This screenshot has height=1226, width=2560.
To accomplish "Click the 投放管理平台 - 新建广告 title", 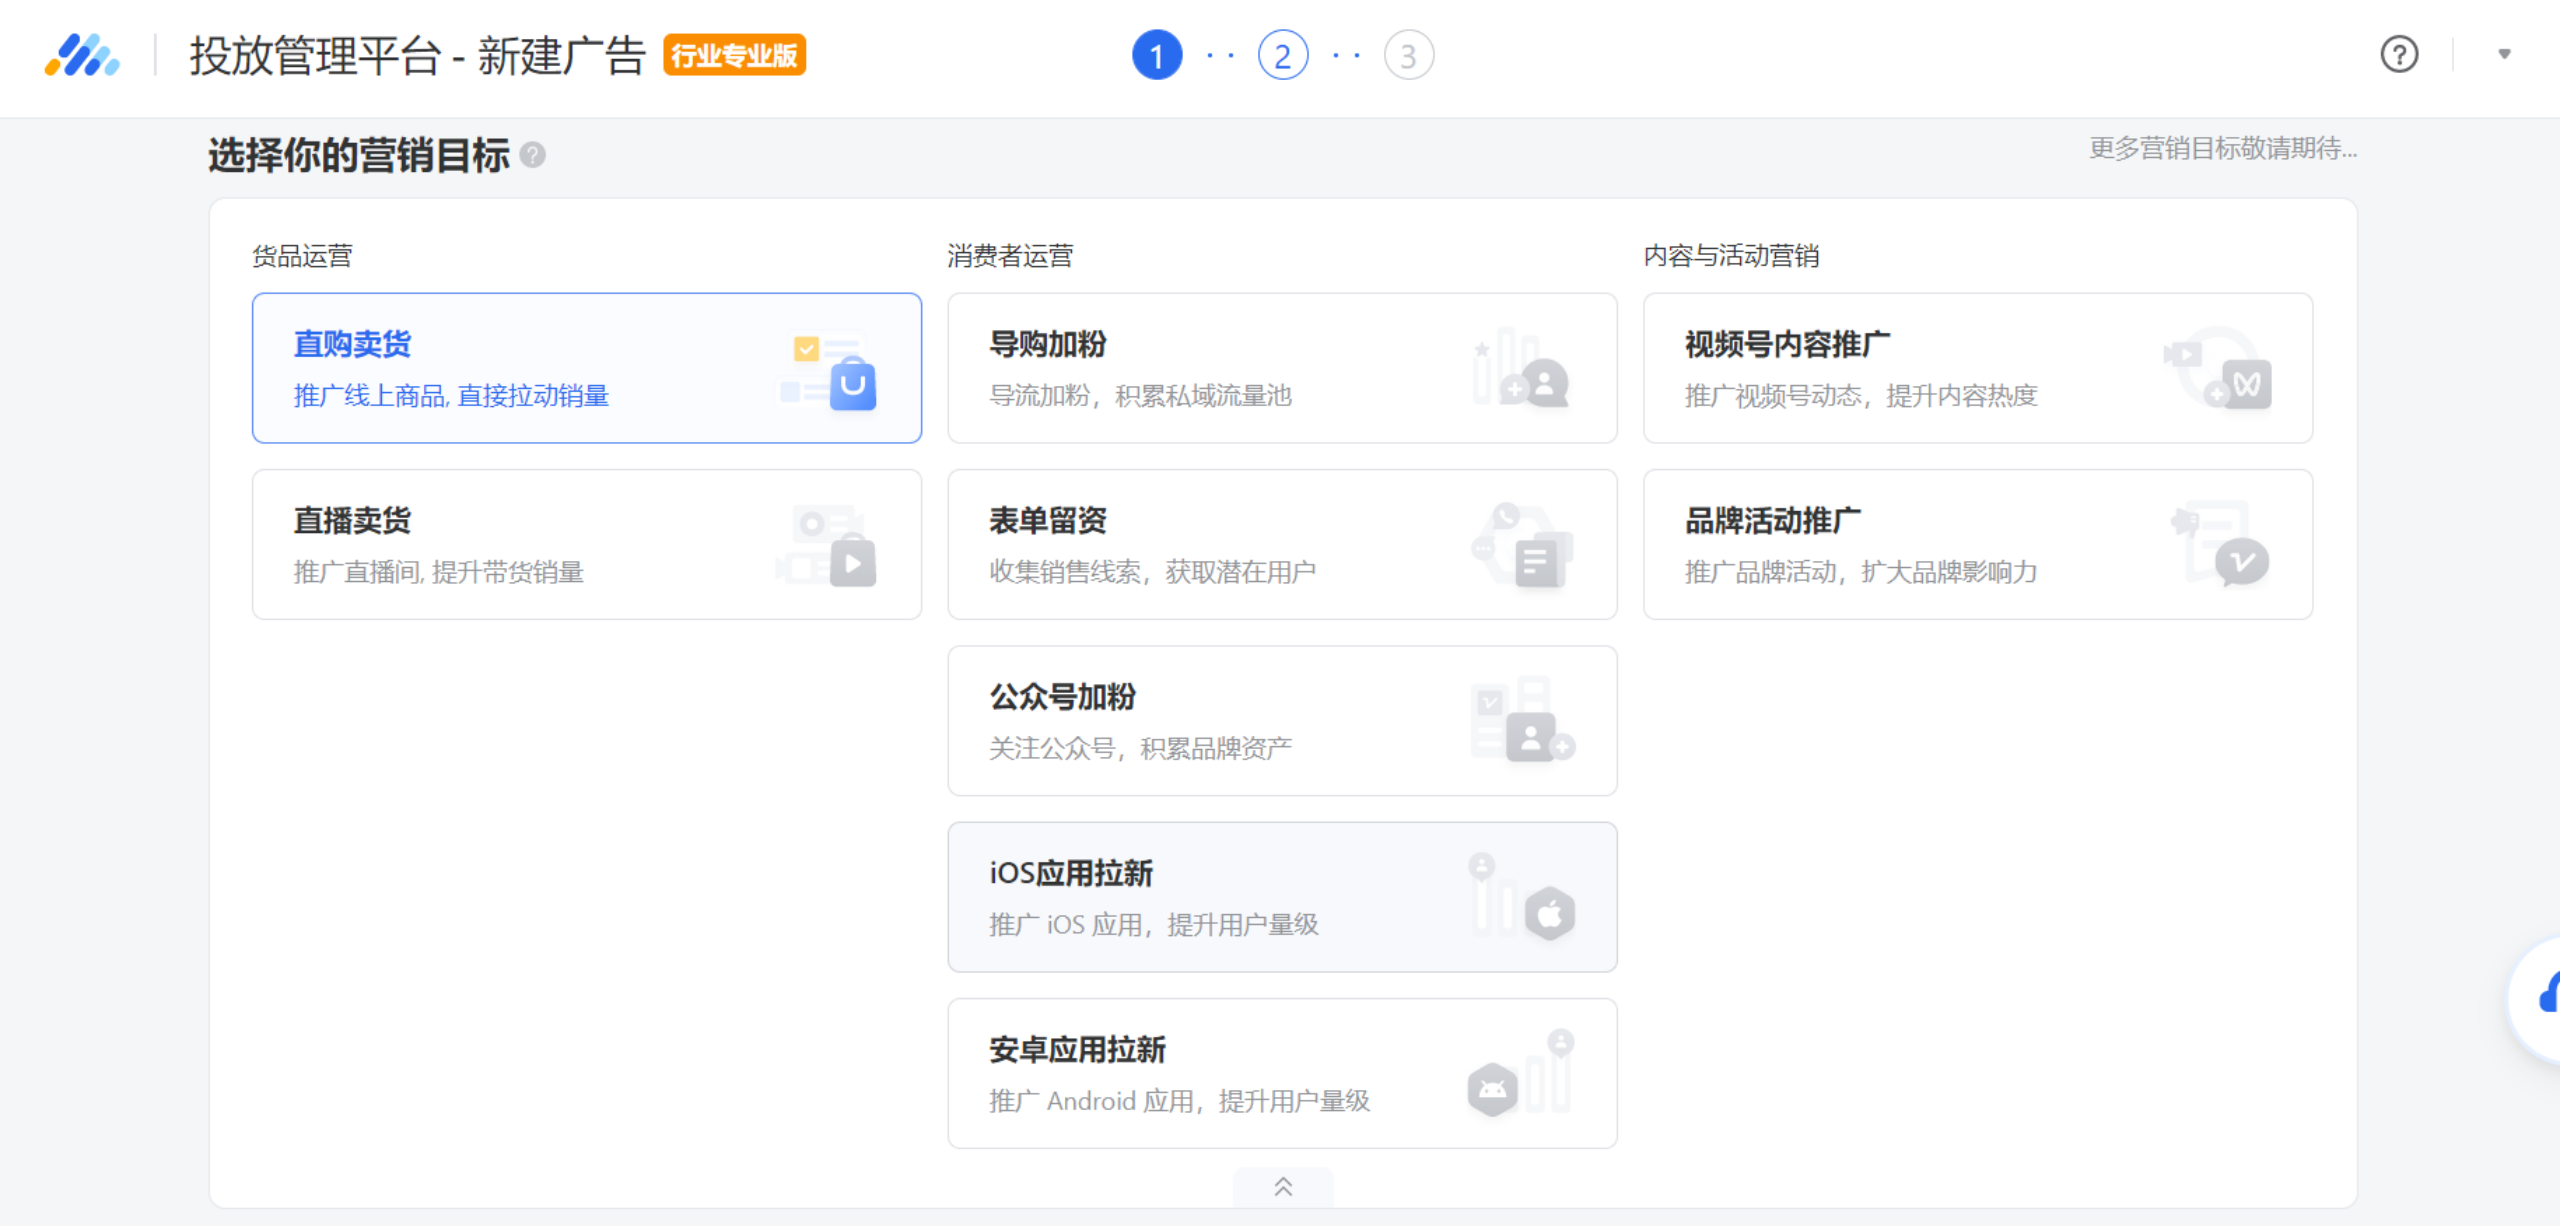I will (x=417, y=56).
